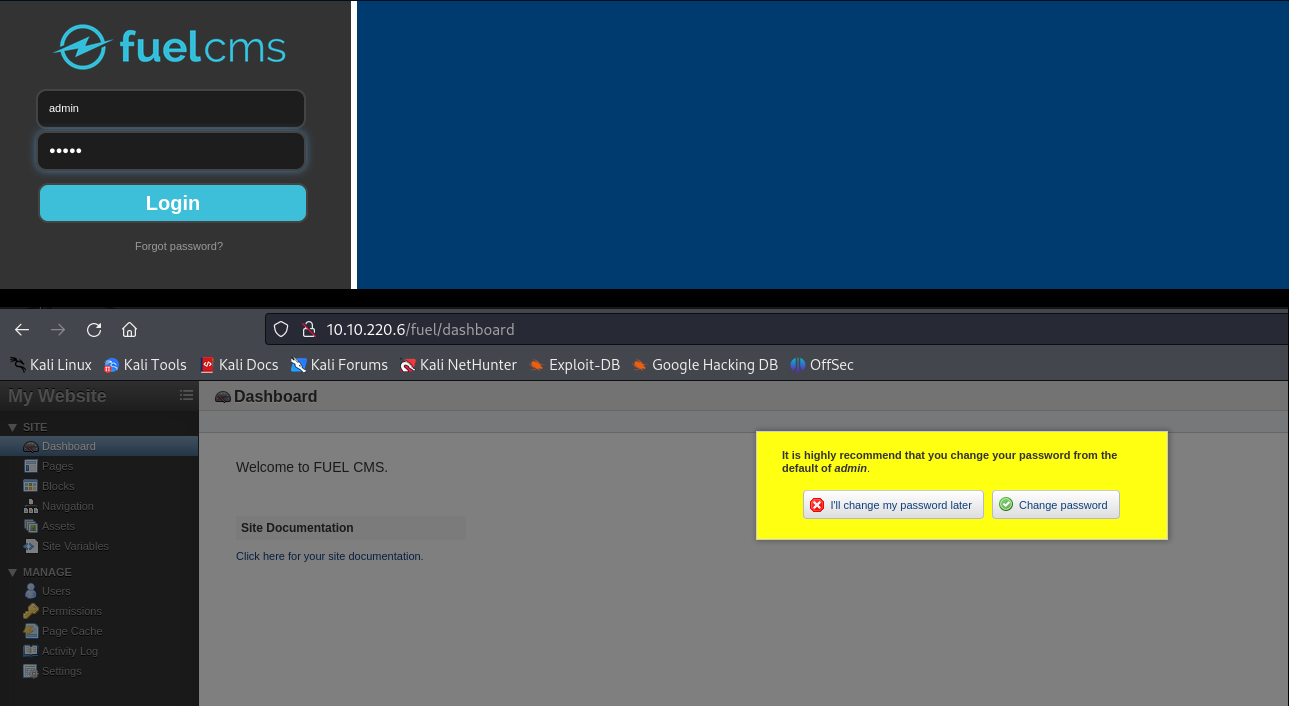This screenshot has height=706, width=1289.
Task: Go to browser home page icon
Action: pyautogui.click(x=129, y=330)
